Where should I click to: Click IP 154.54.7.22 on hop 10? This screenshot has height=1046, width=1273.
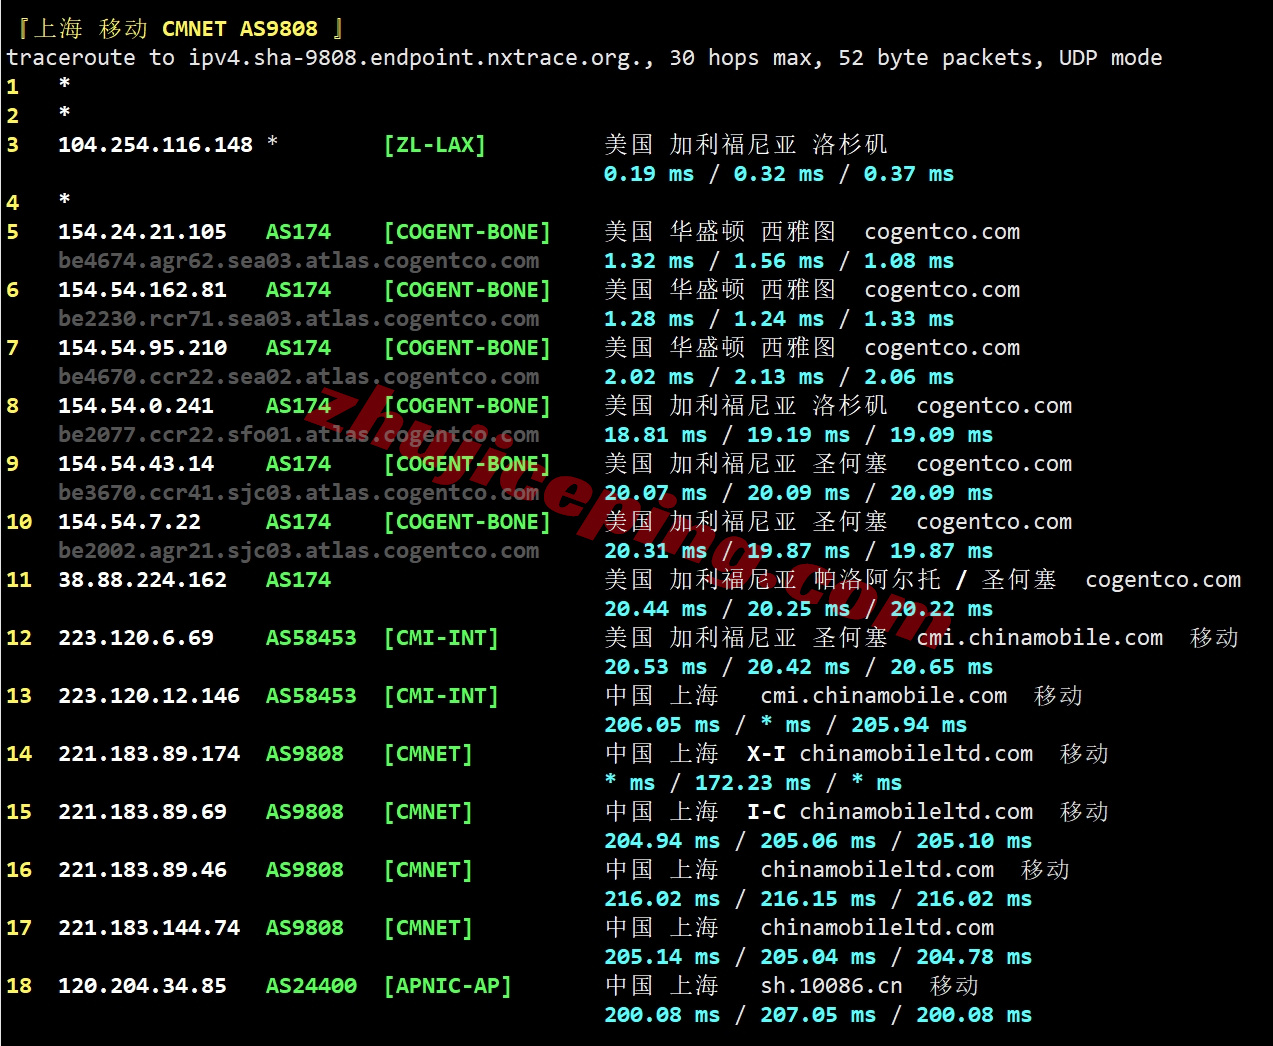point(129,522)
